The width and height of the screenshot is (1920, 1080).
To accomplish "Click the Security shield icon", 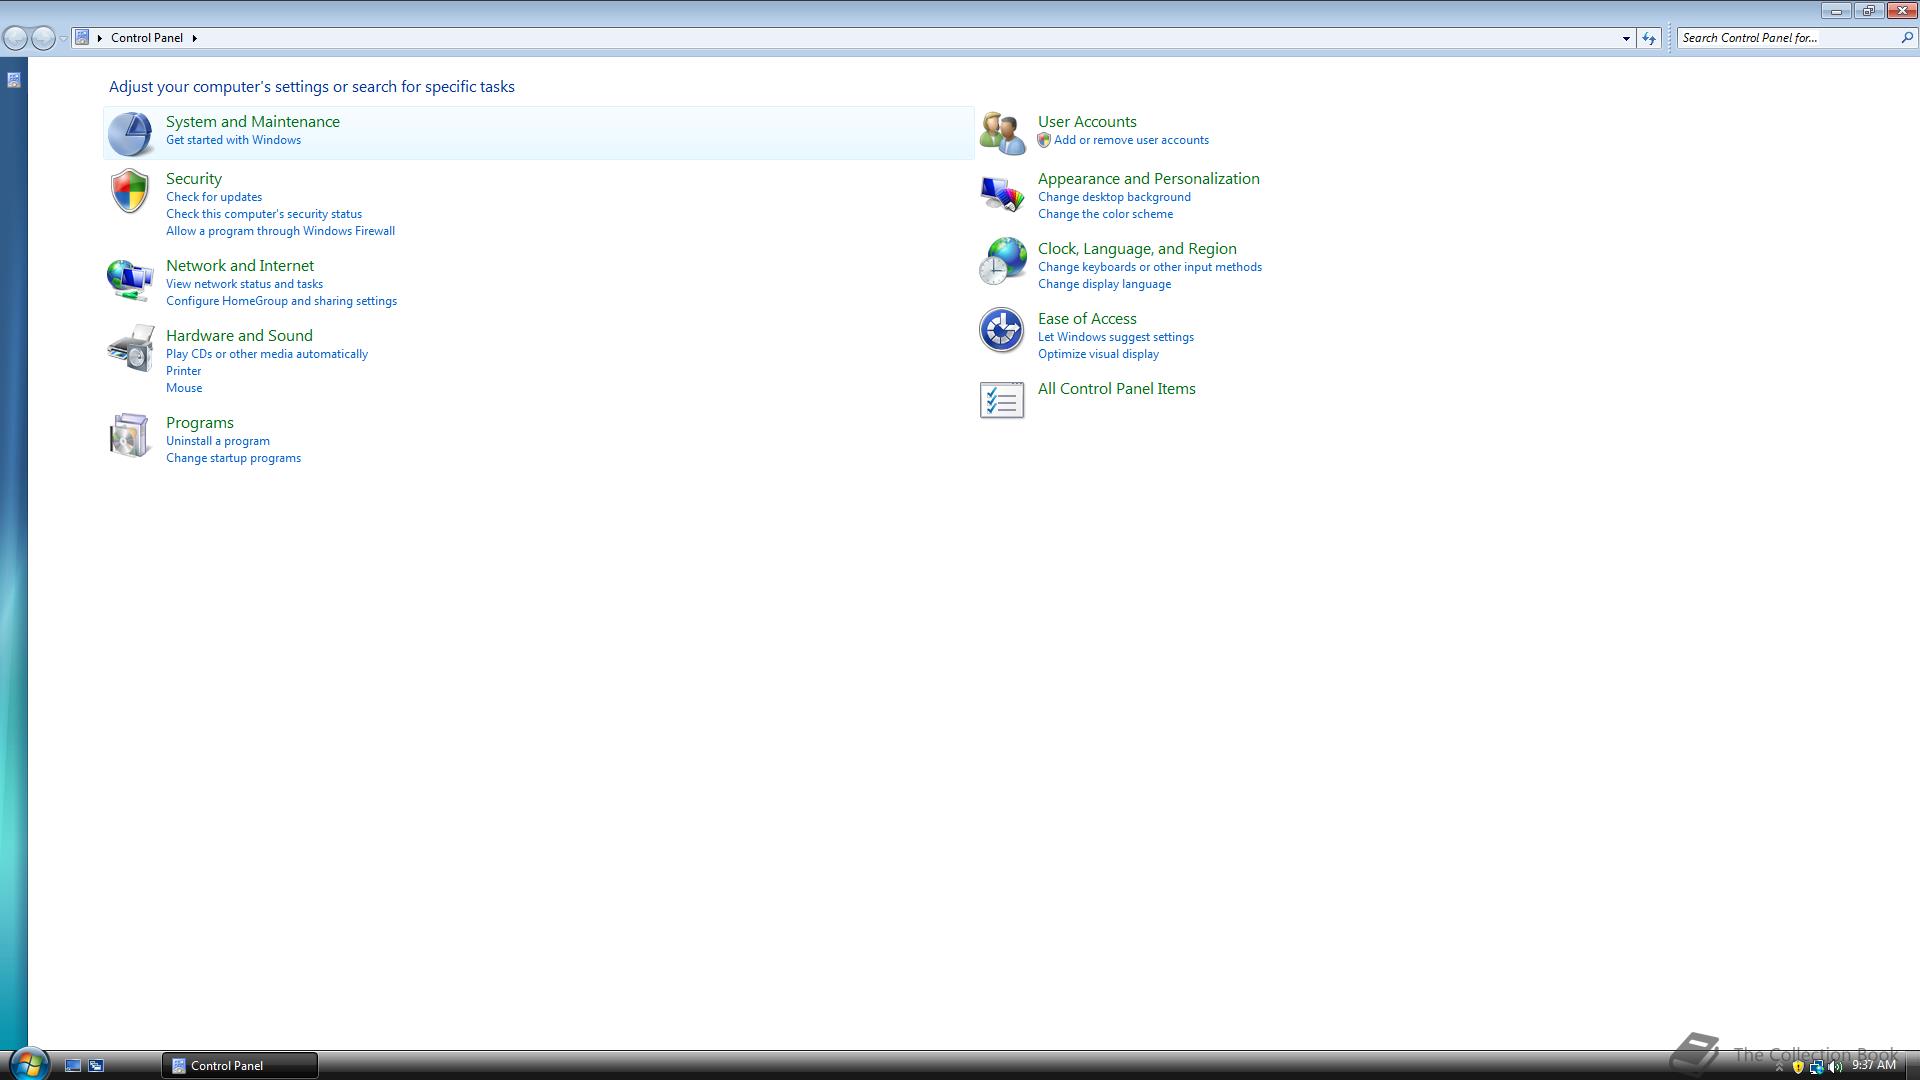I will (x=130, y=190).
